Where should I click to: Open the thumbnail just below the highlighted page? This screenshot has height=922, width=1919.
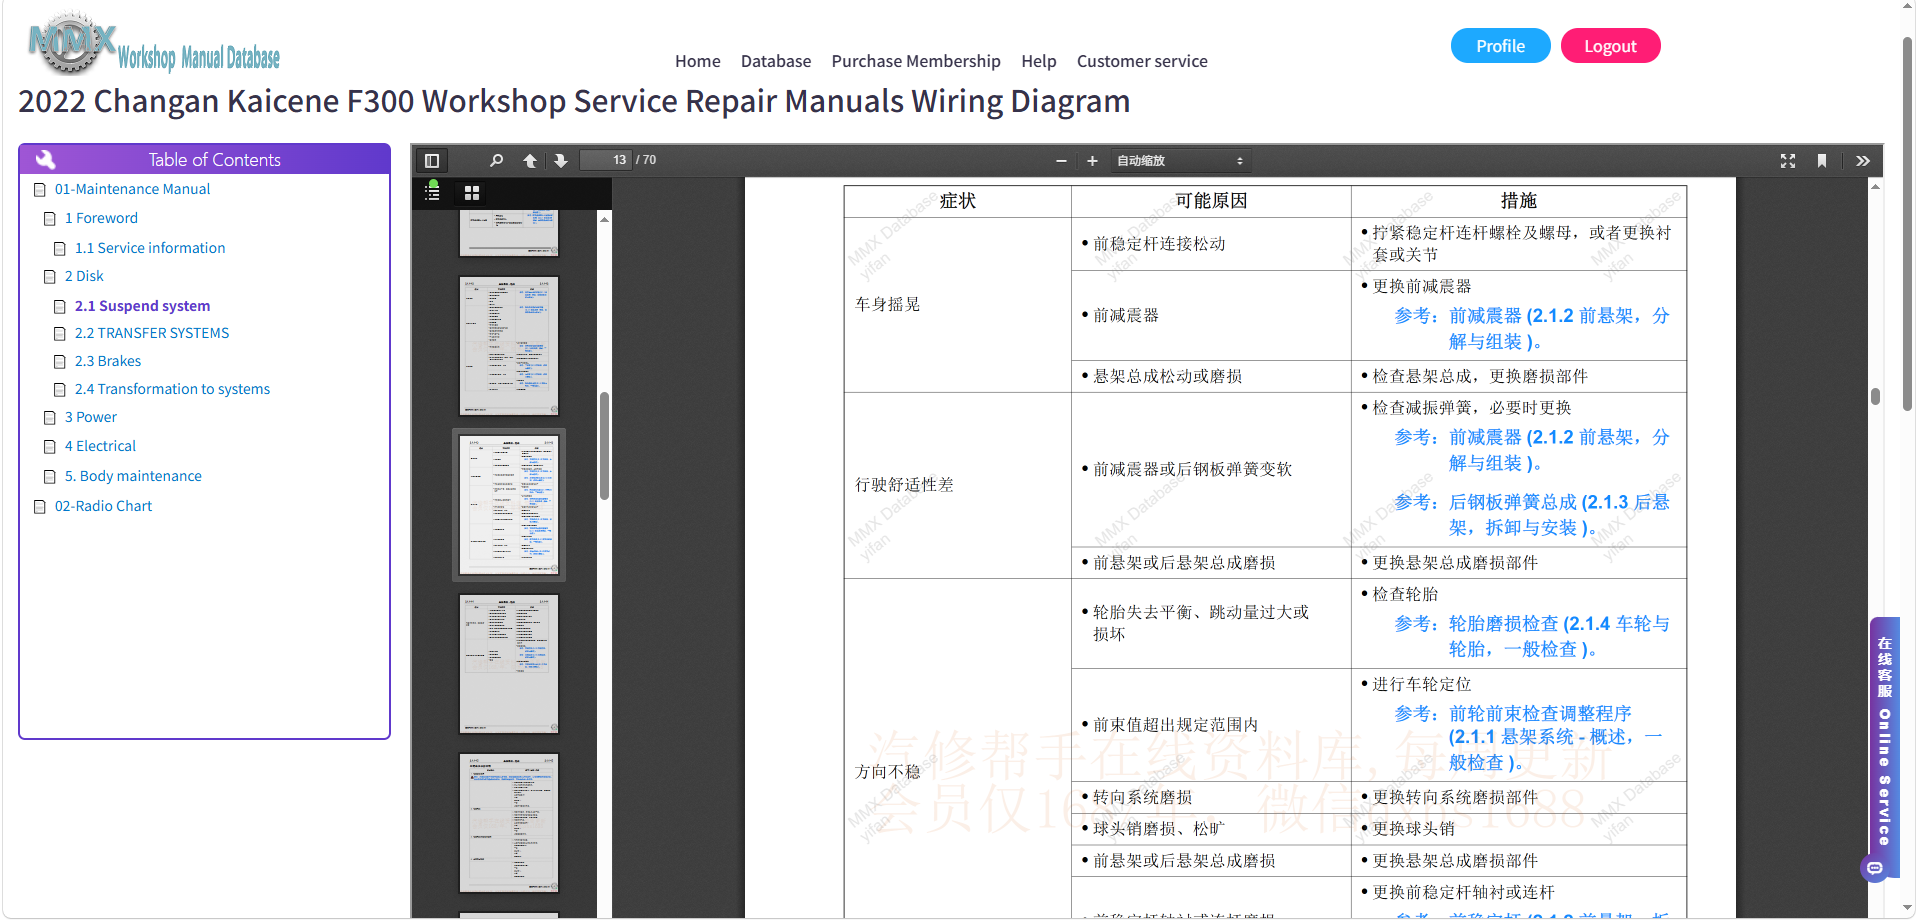[509, 664]
